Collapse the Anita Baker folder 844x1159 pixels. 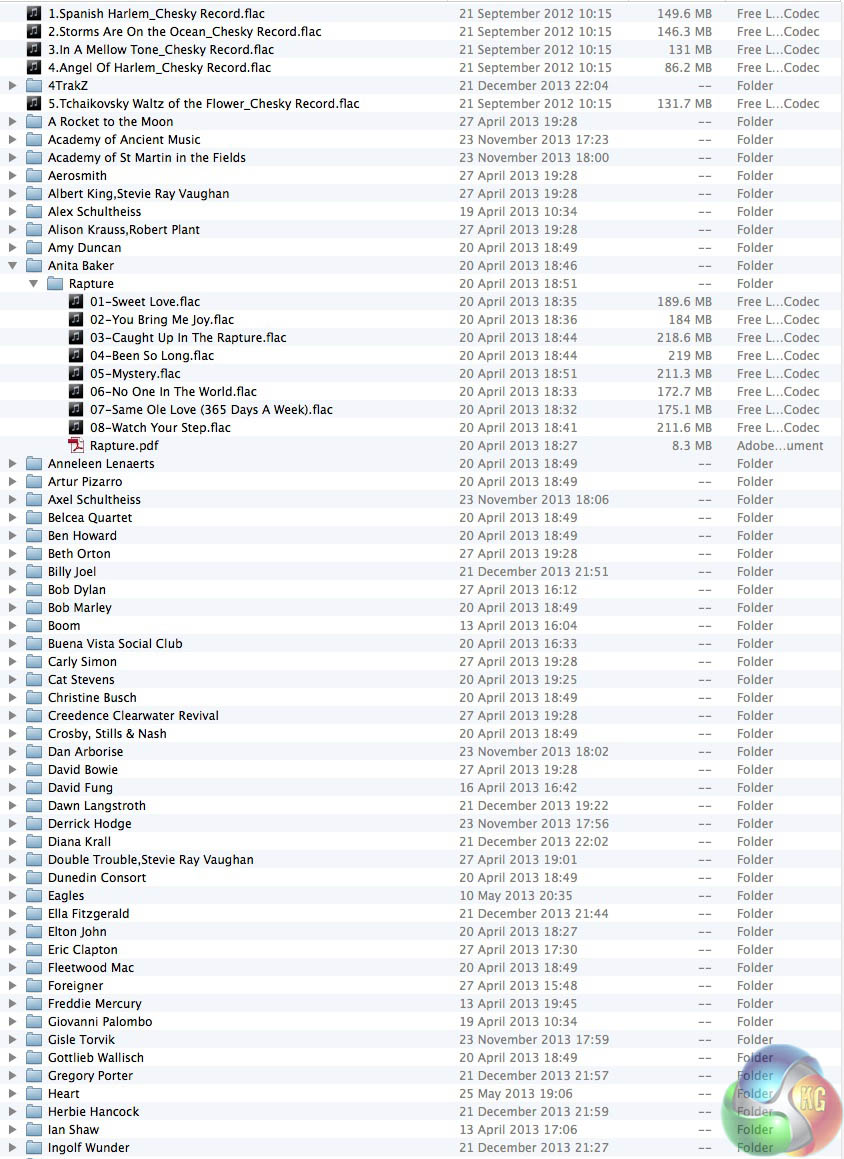[13, 265]
